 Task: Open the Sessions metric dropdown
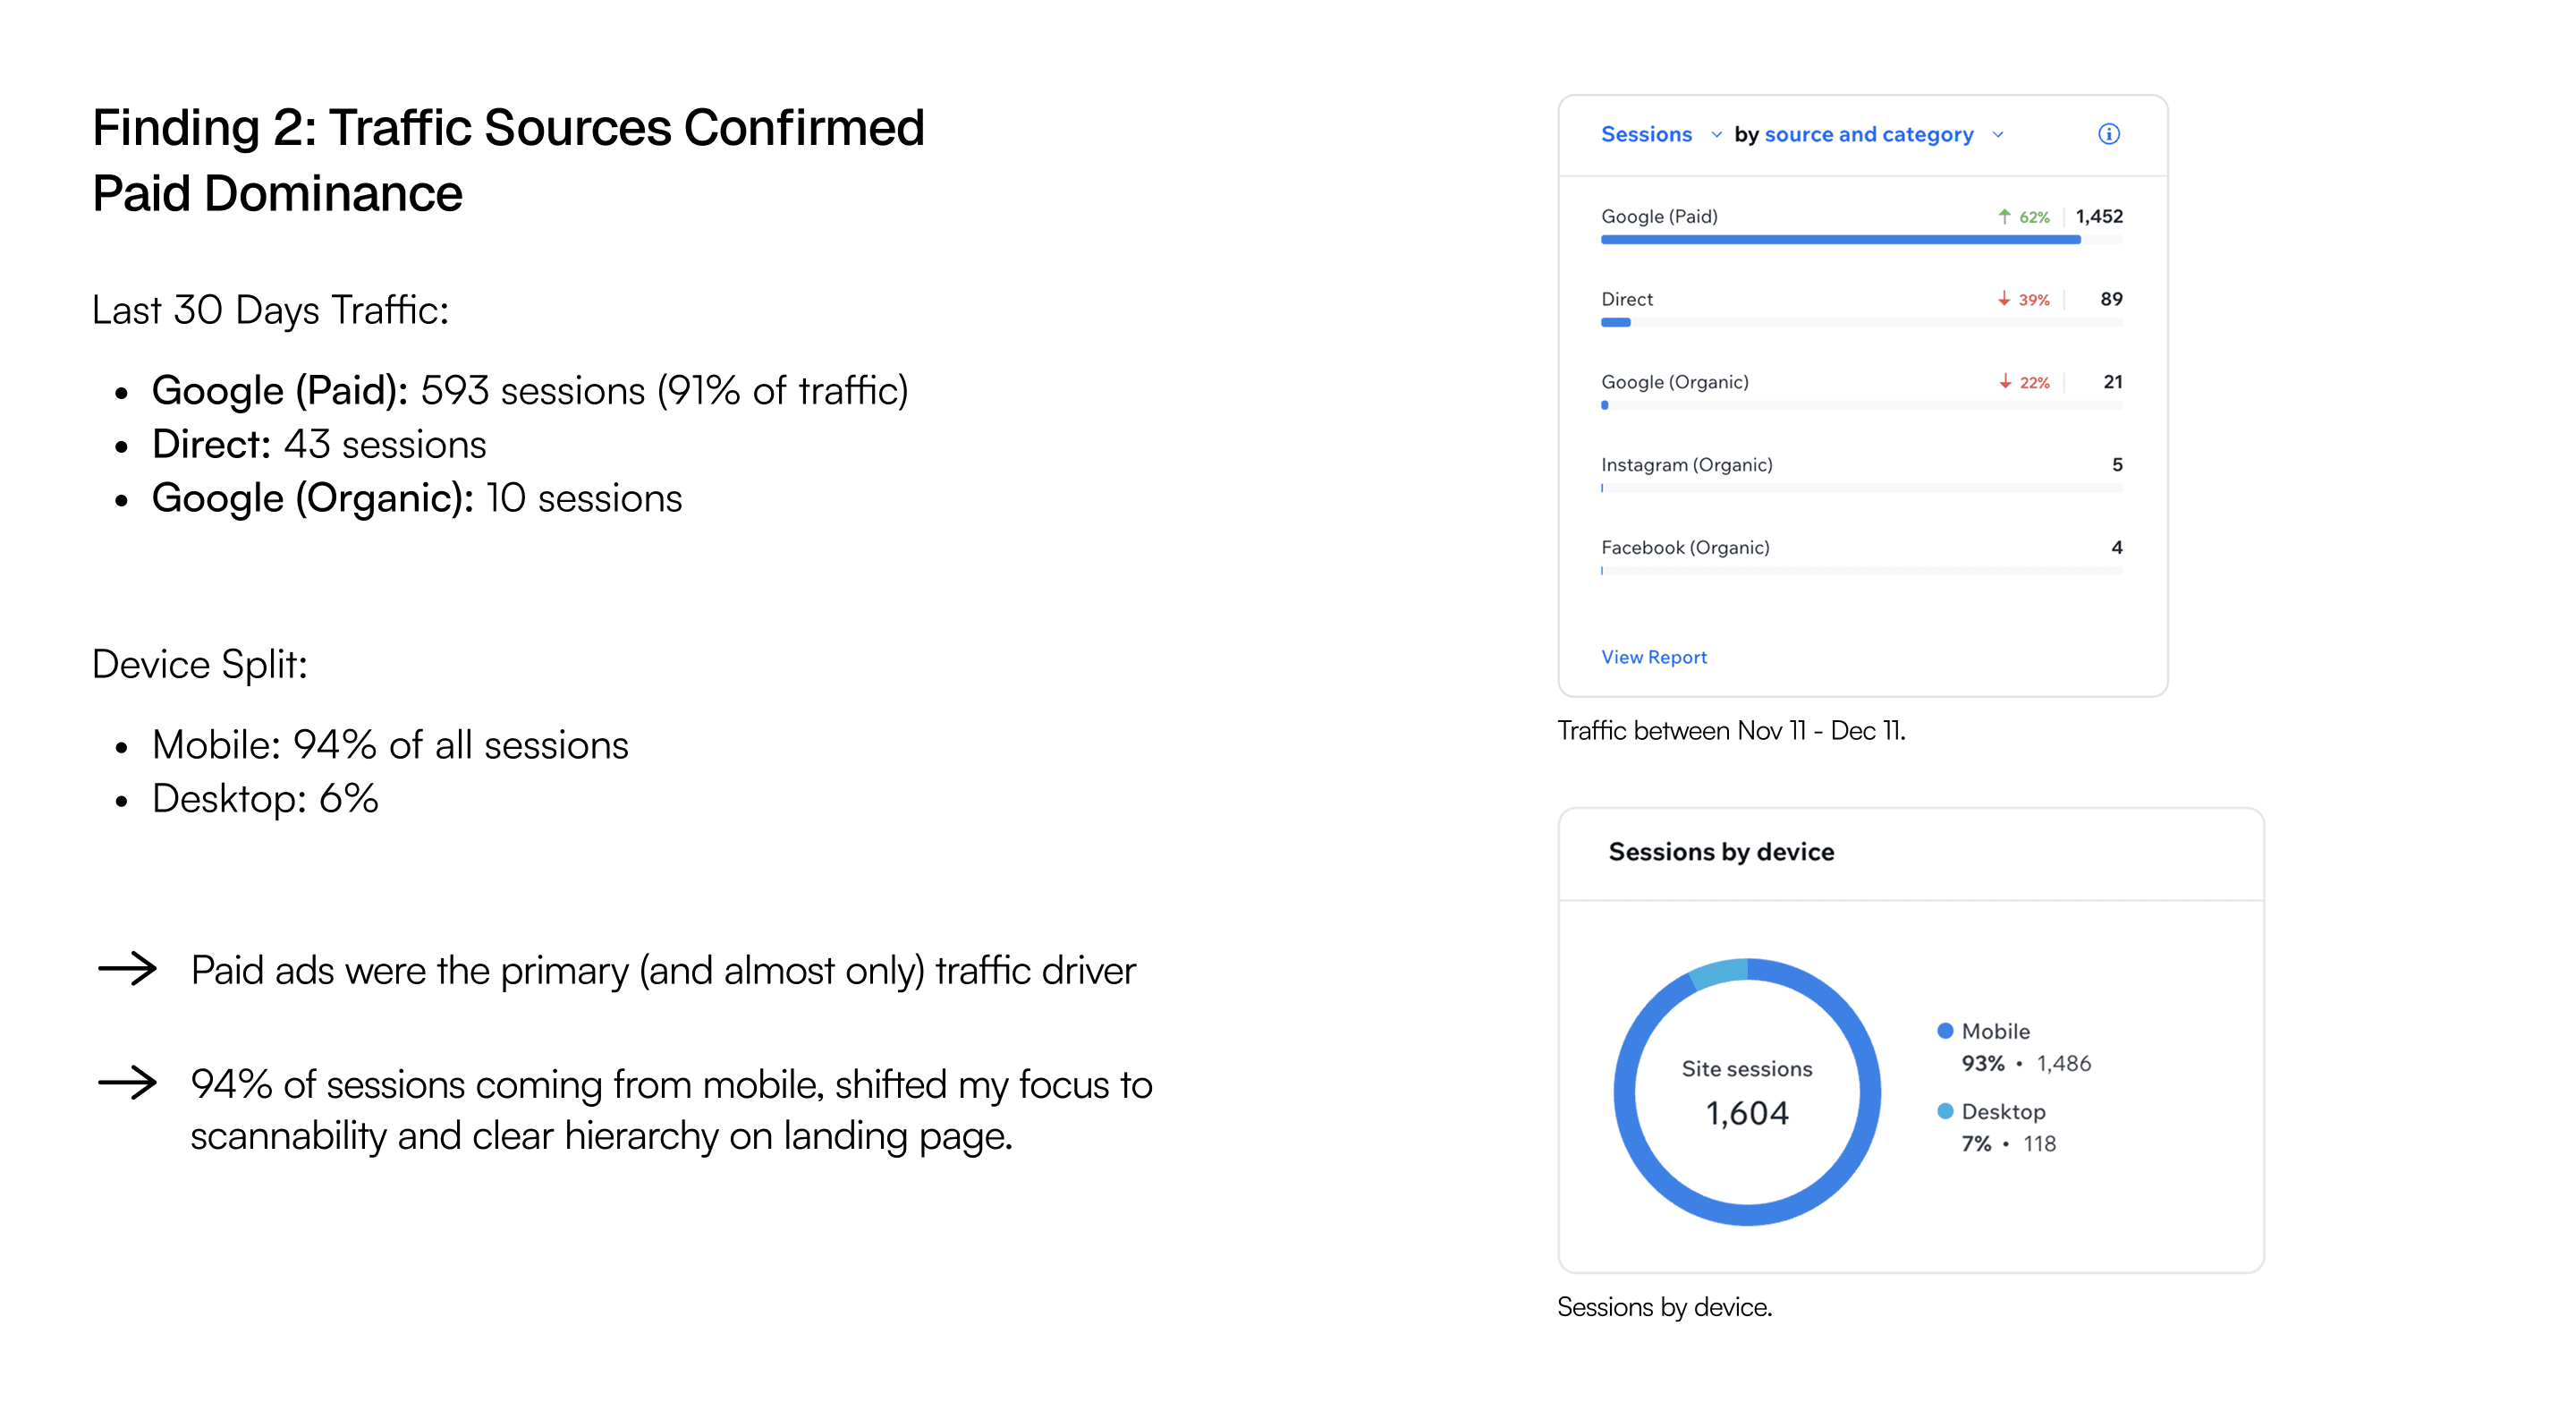[1646, 134]
